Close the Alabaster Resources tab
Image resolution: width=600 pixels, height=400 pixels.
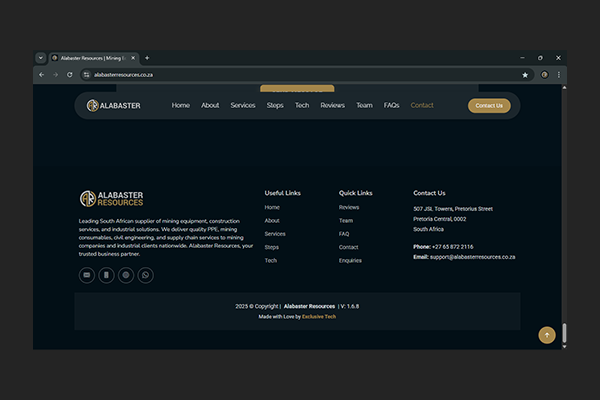133,58
